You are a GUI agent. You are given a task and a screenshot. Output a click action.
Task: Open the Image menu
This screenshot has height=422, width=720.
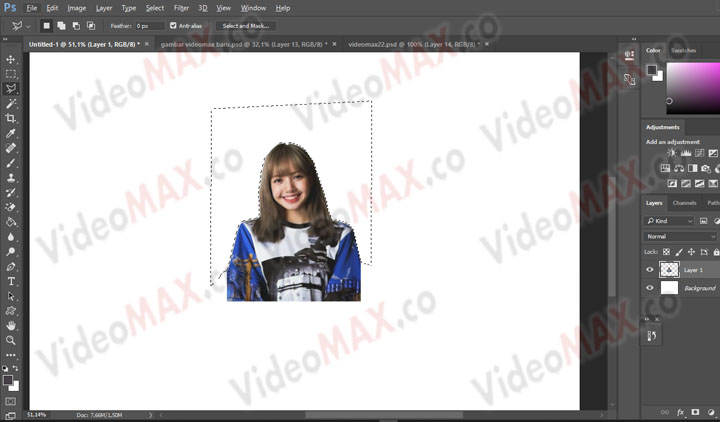[77, 8]
